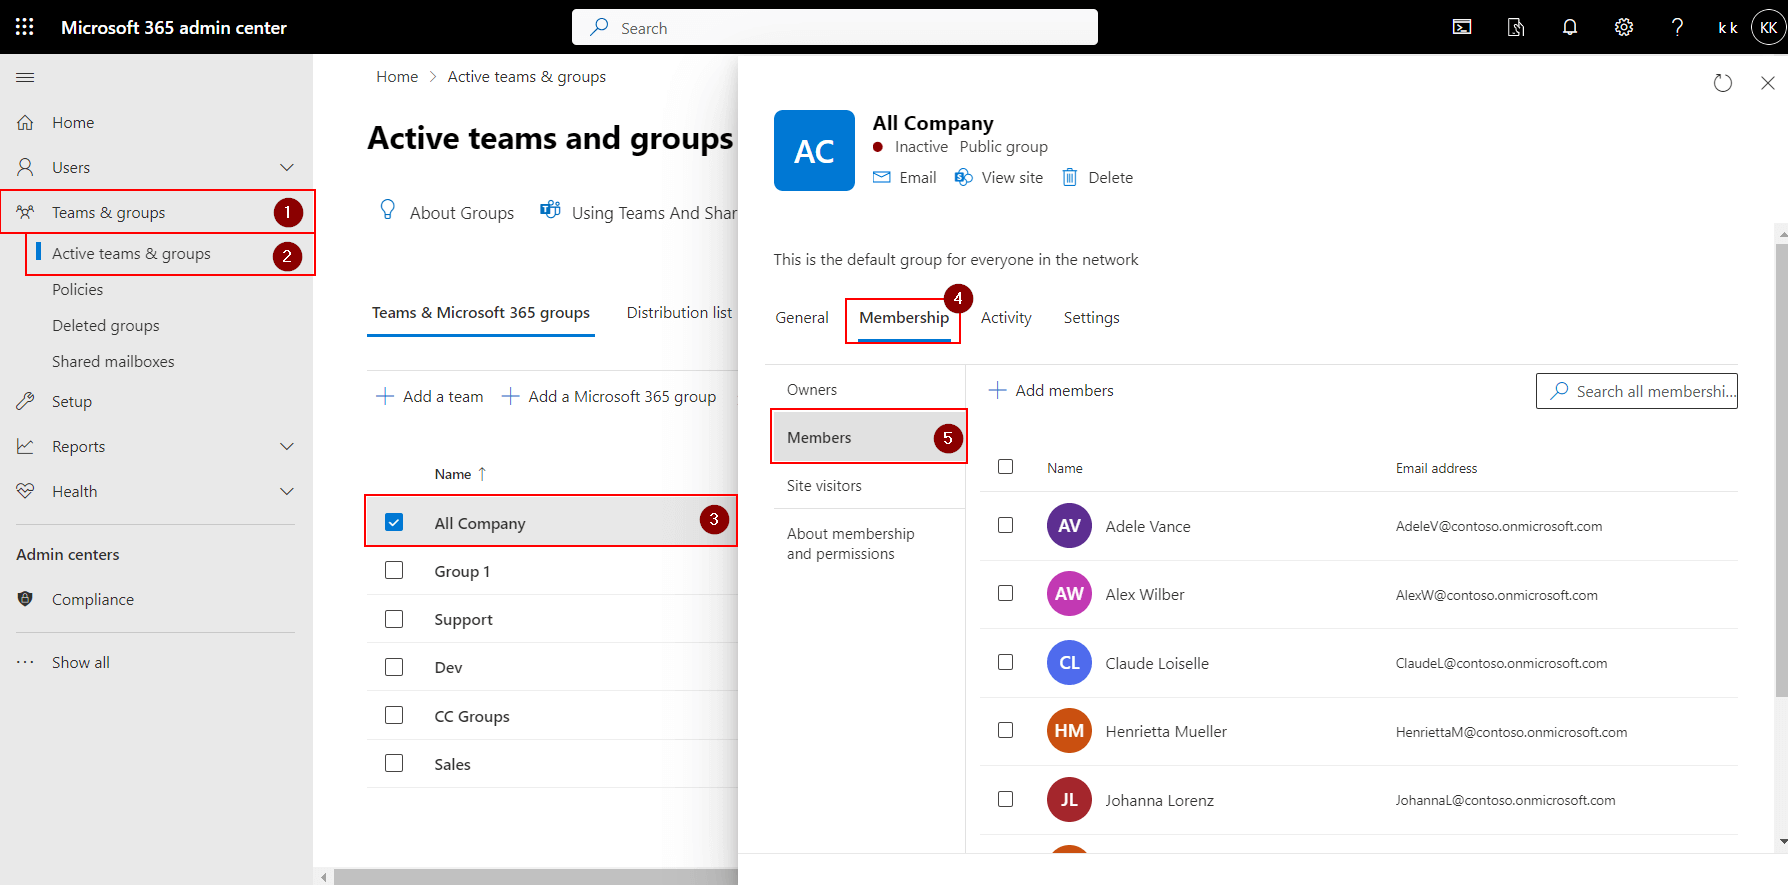This screenshot has height=885, width=1788.
Task: Tick the select-all members checkbox
Action: coord(1006,467)
